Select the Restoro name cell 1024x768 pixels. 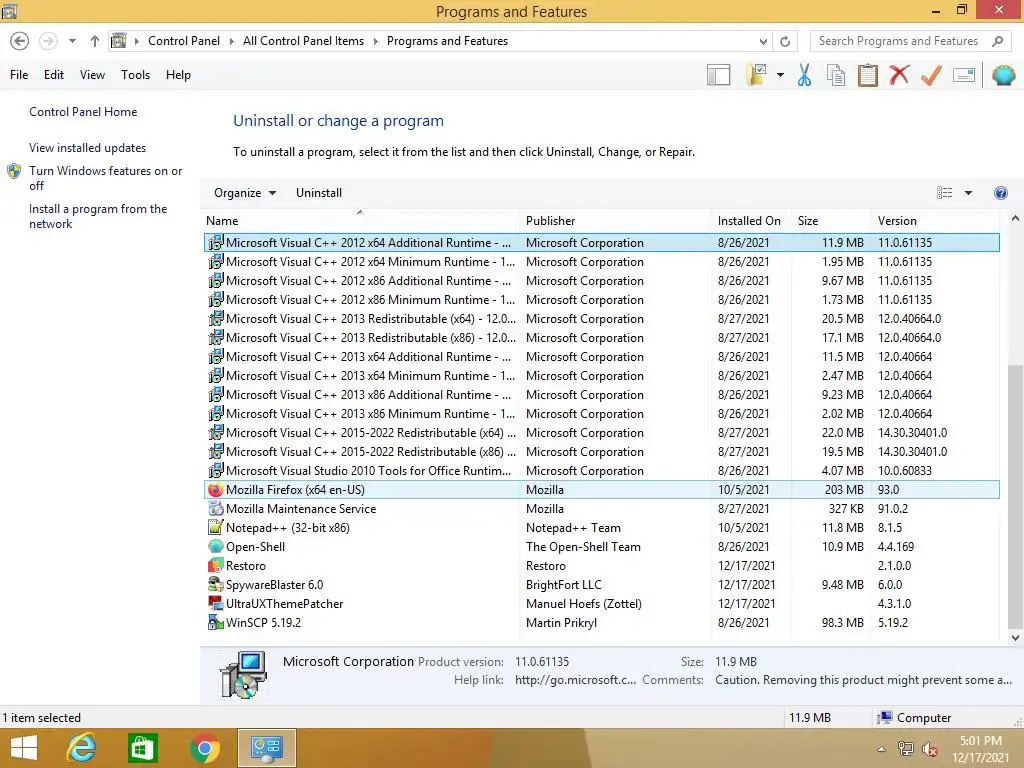(x=246, y=566)
